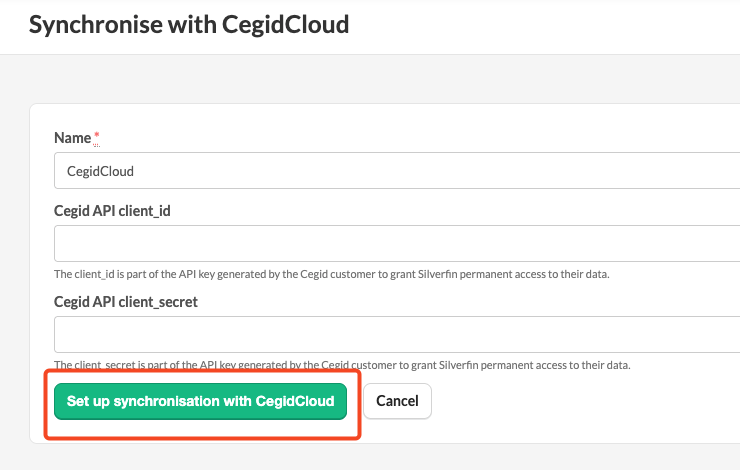
Task: Click the client_secret help description text
Action: point(342,365)
